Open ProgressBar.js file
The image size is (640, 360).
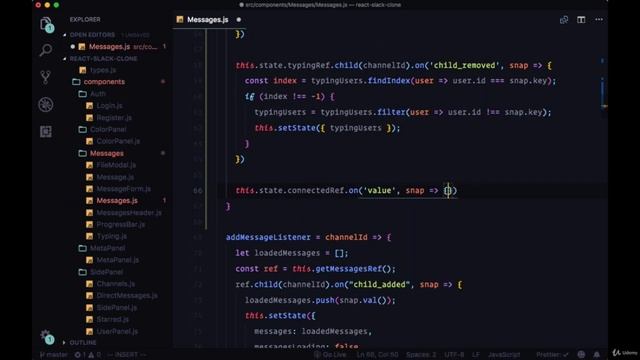121,224
